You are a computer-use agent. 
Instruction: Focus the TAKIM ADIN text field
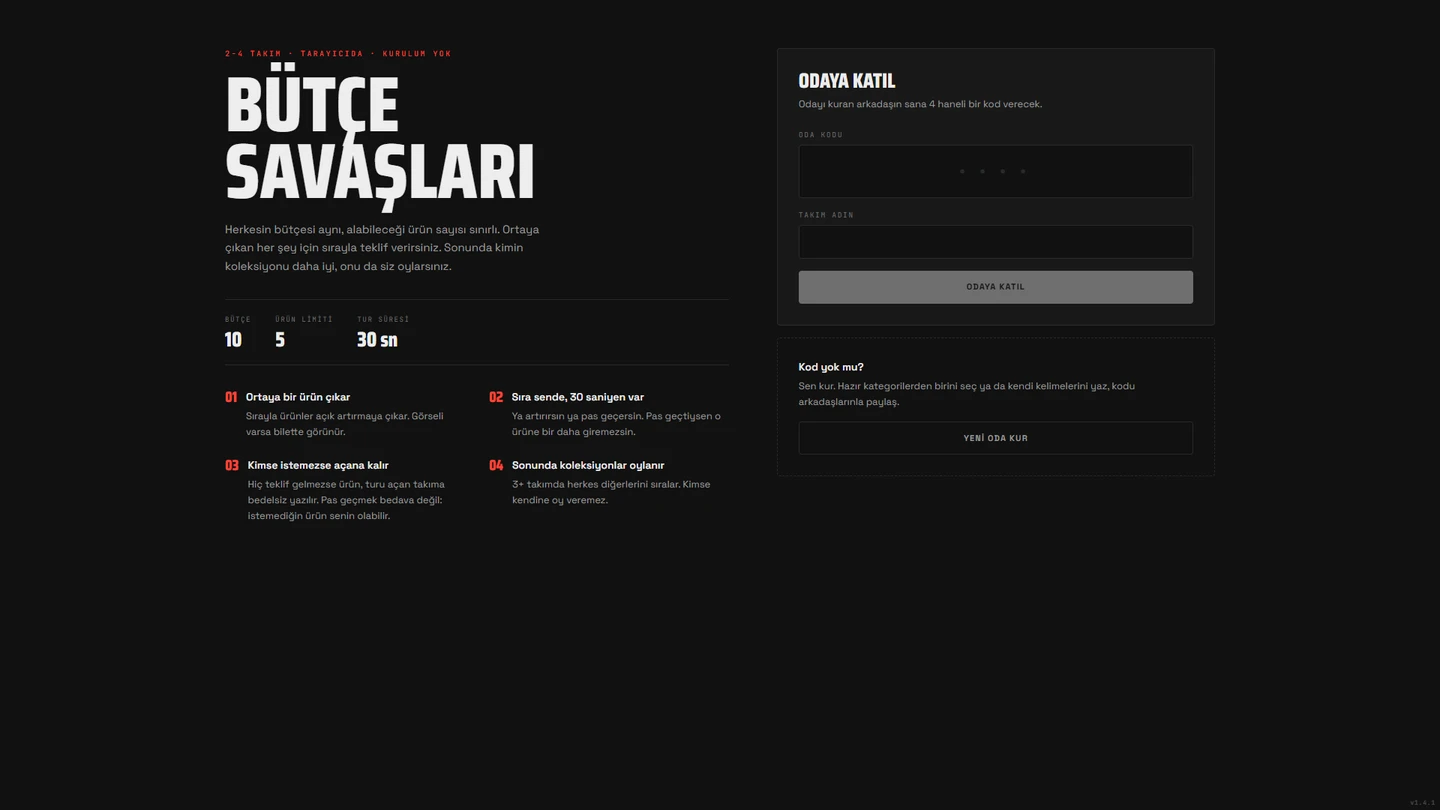[995, 242]
